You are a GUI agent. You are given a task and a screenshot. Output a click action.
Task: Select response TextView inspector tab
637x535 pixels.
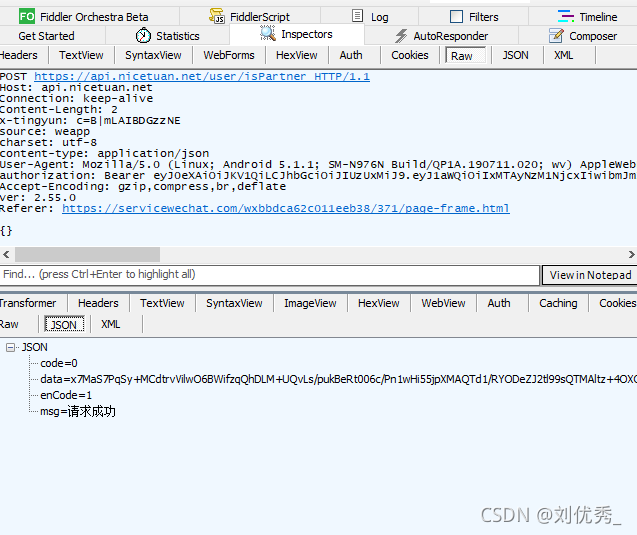pyautogui.click(x=162, y=303)
